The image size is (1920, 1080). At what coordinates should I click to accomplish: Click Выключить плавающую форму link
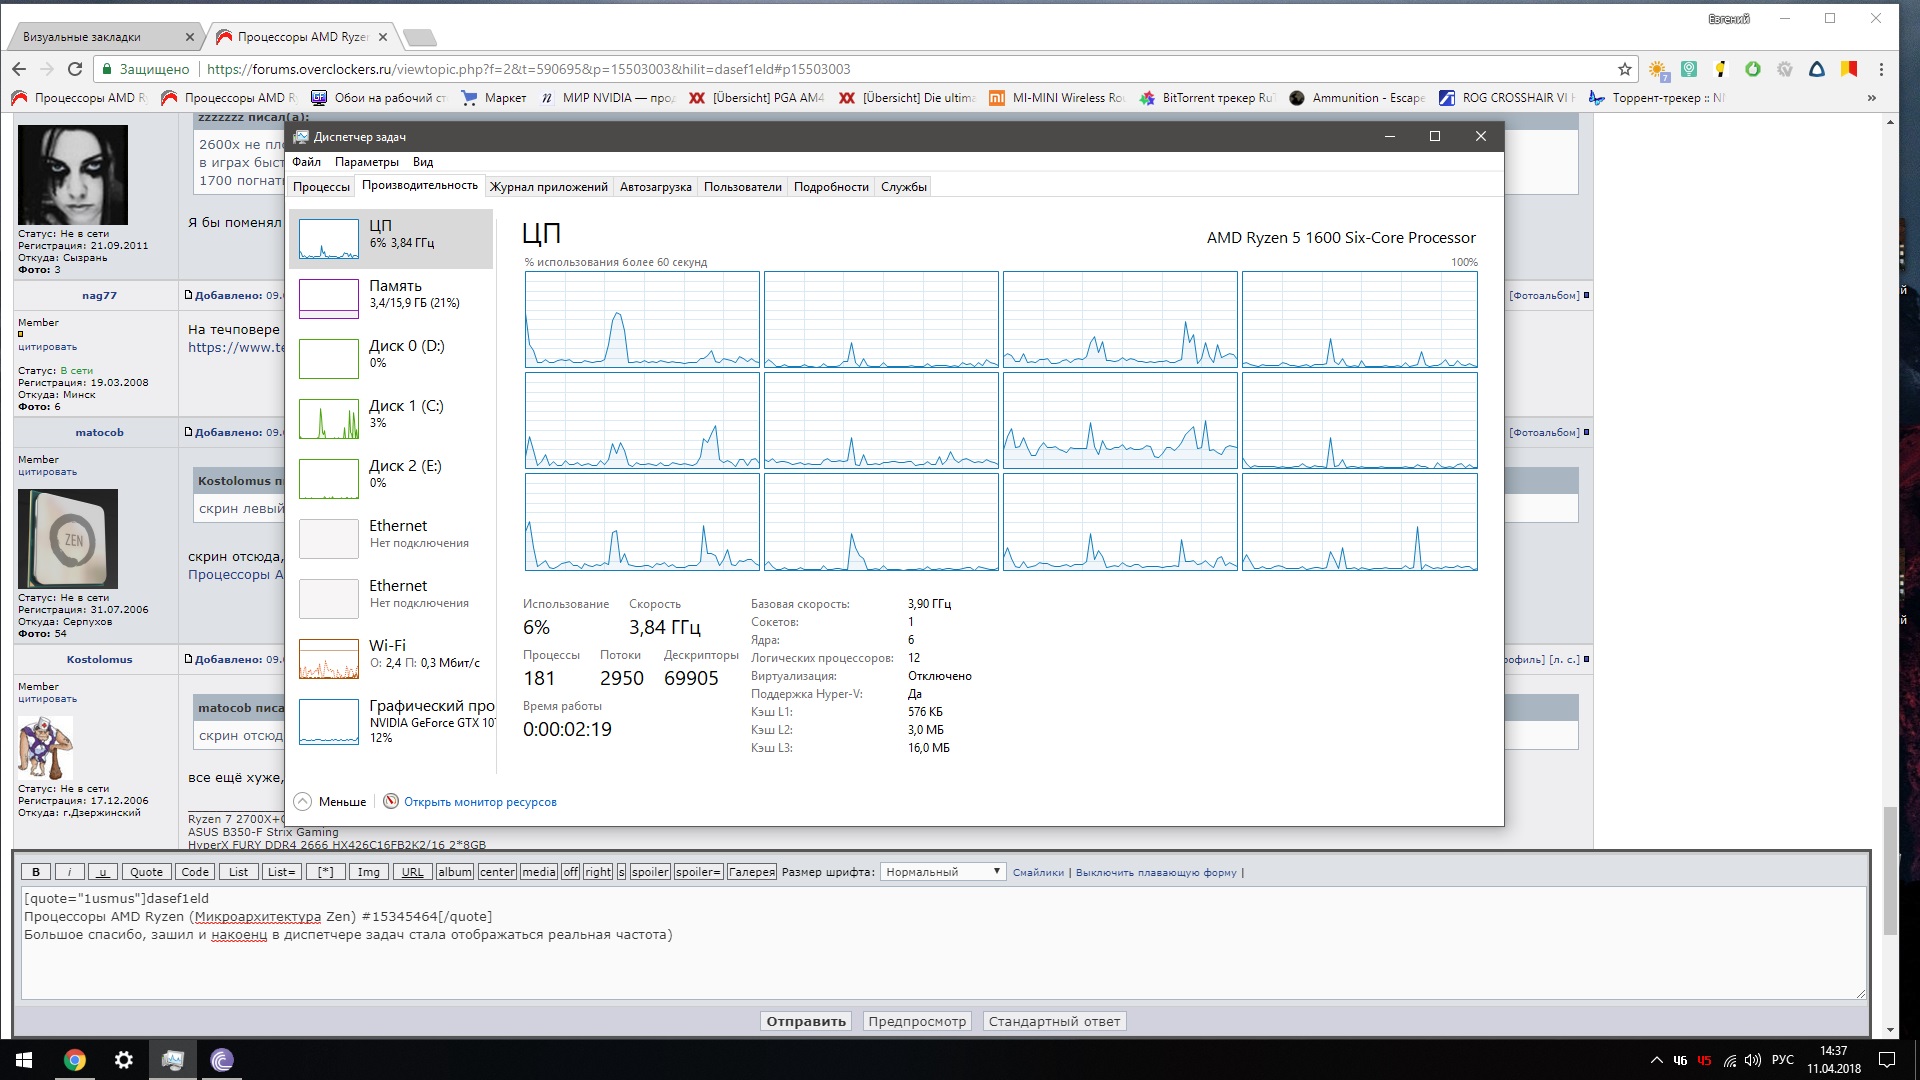click(1155, 872)
